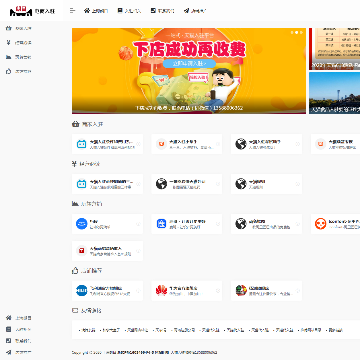
Task: Open the book icon item in top navigation
Action: [129, 11]
